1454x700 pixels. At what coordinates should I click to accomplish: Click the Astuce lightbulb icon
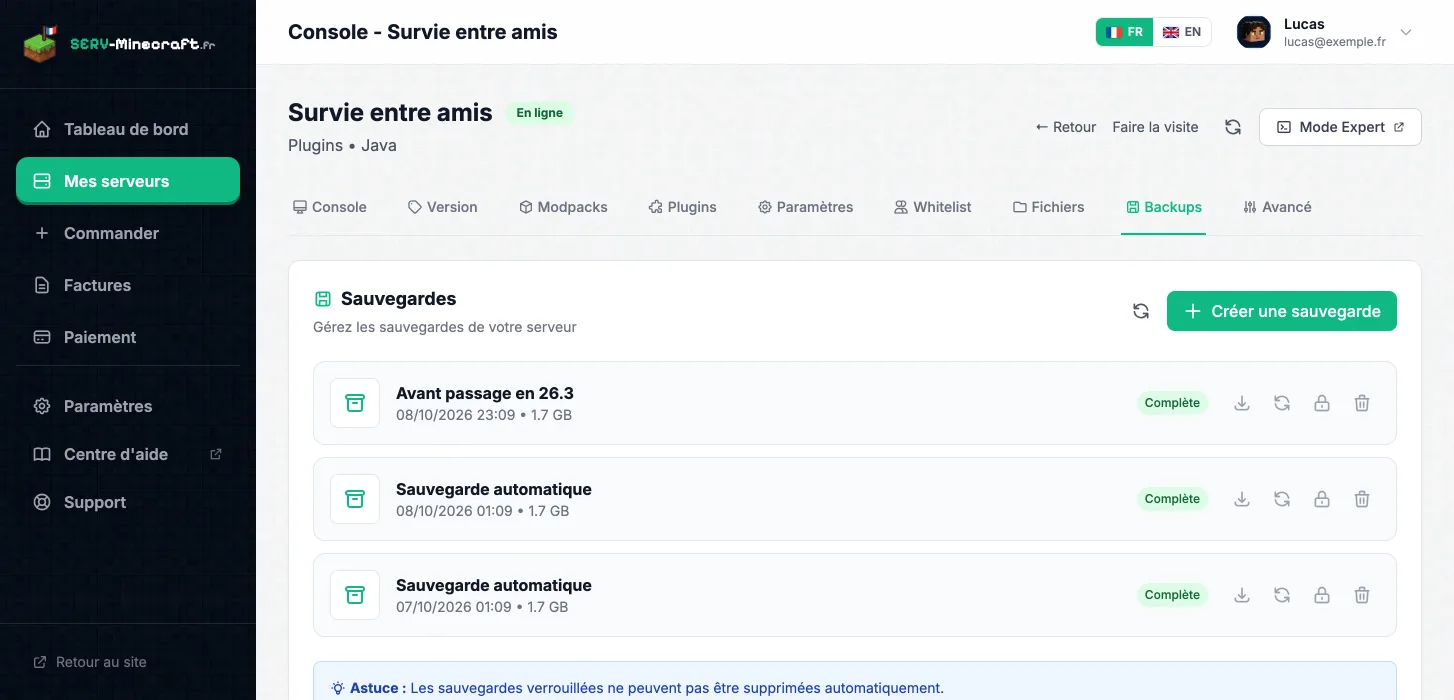tap(338, 688)
